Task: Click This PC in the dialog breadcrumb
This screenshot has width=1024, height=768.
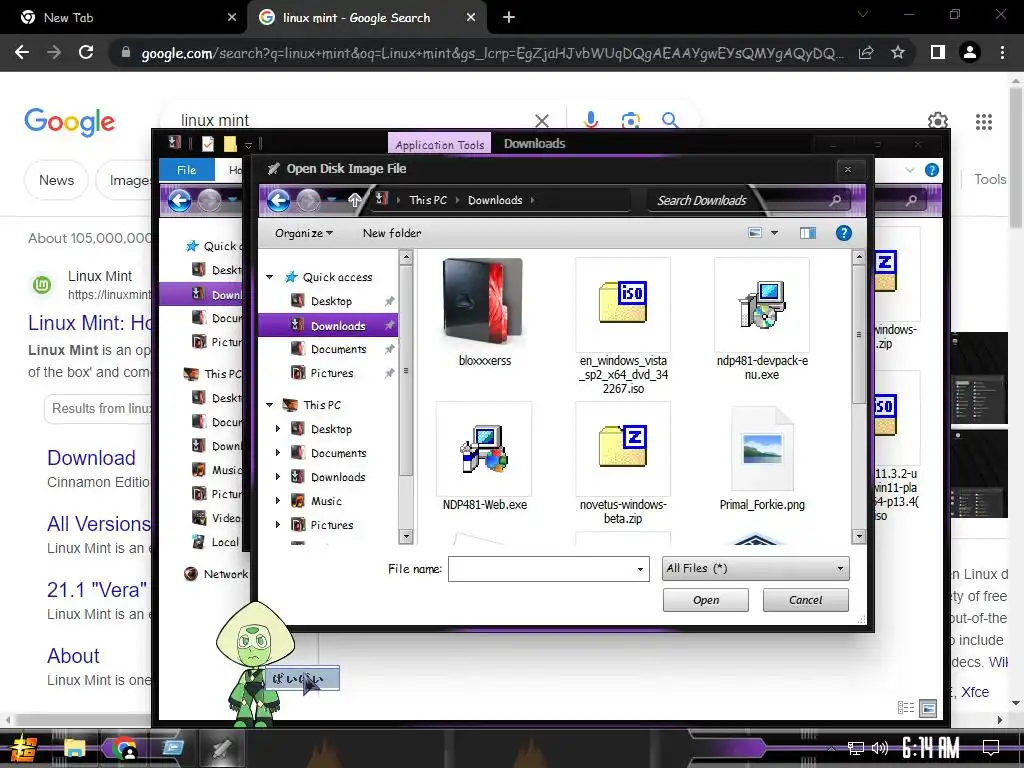Action: click(x=428, y=200)
